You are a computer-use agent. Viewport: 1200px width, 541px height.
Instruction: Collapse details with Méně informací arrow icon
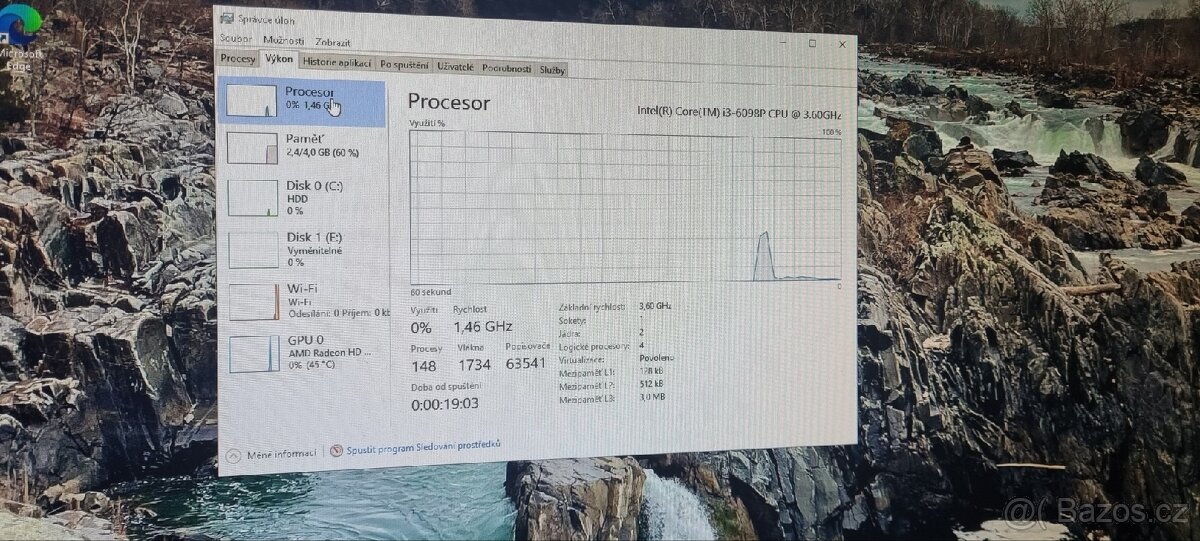point(233,455)
